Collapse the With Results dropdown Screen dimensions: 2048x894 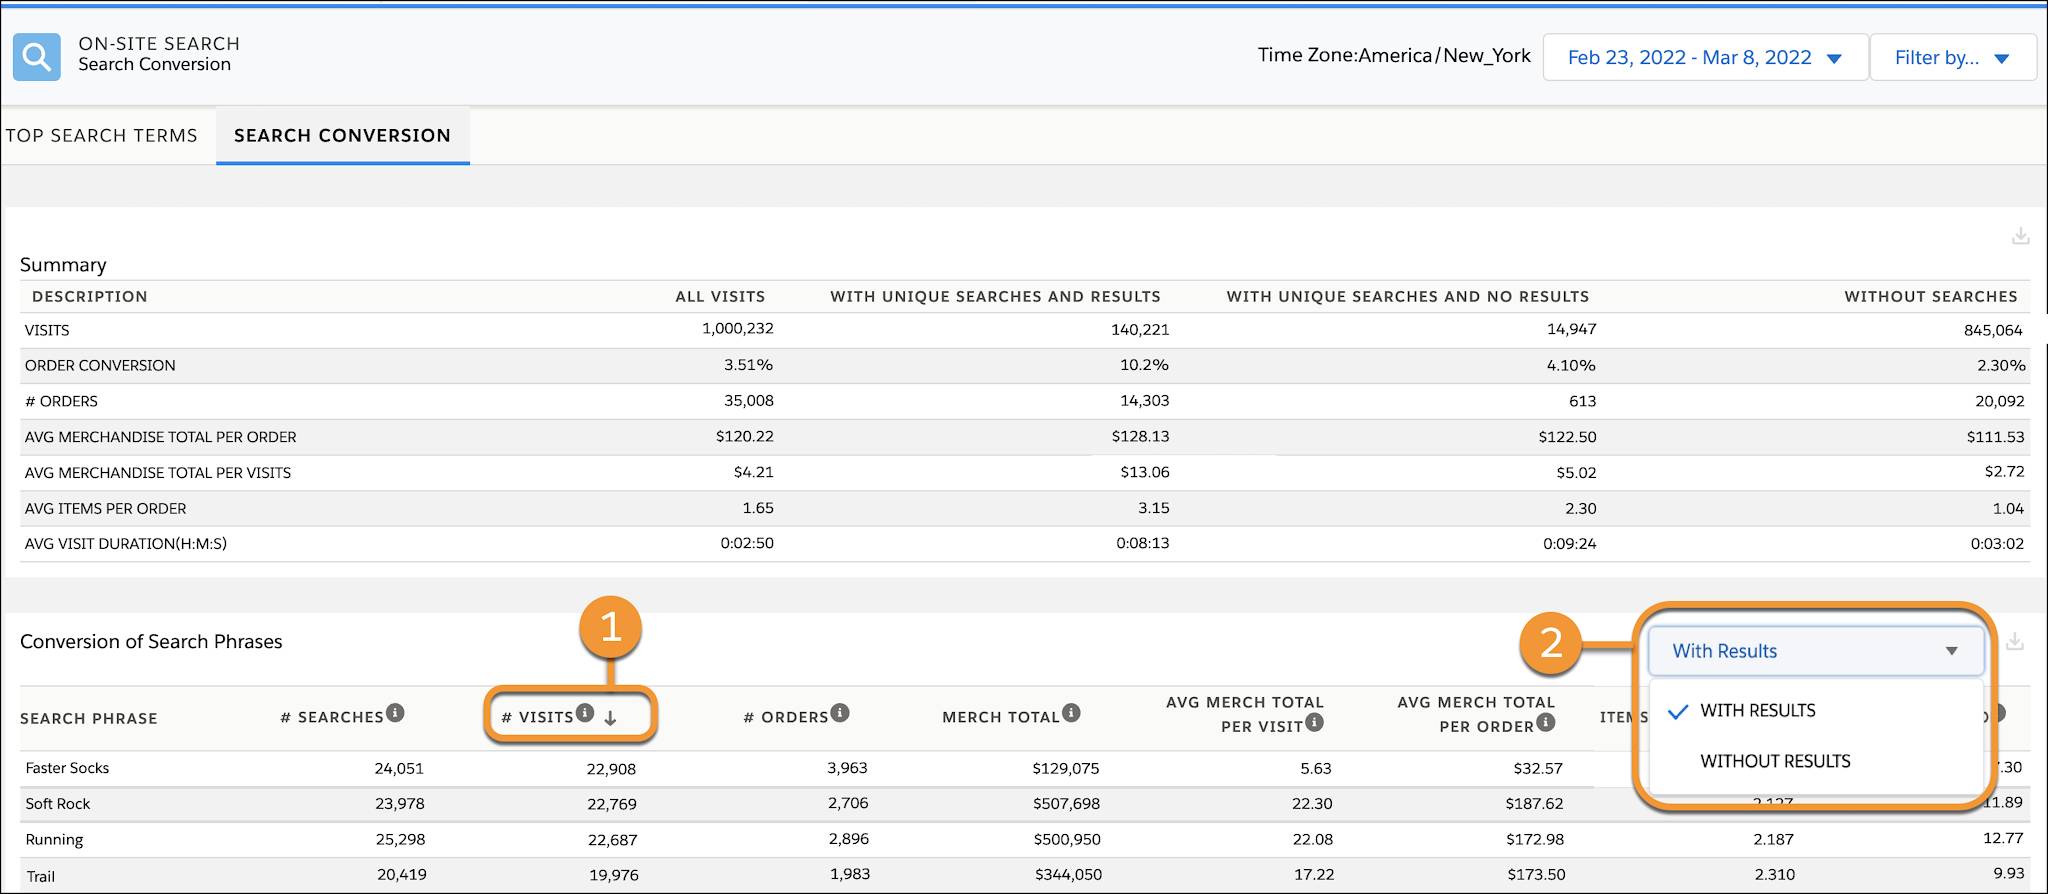click(1816, 651)
